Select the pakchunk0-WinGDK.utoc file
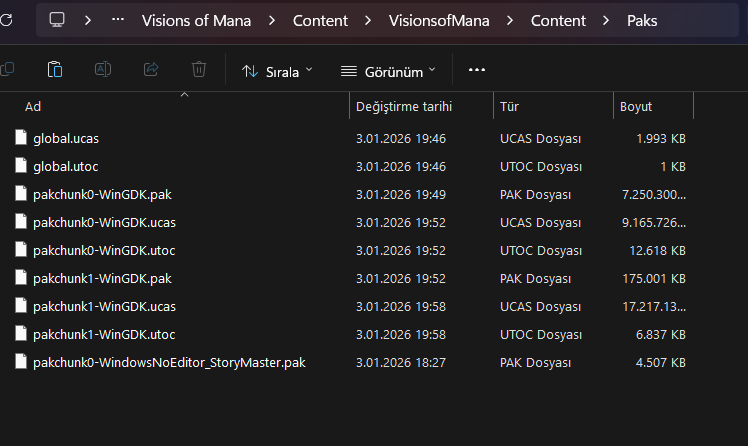Image resolution: width=748 pixels, height=446 pixels. (104, 250)
